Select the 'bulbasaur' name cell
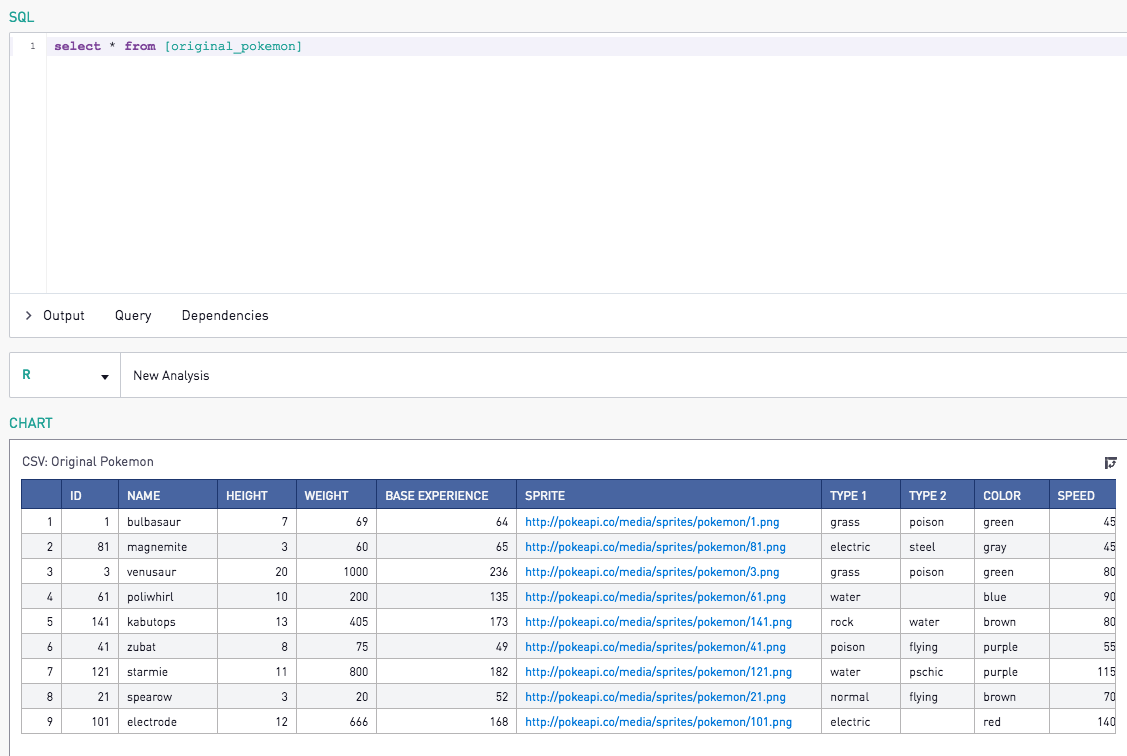This screenshot has width=1127, height=756. coord(168,522)
